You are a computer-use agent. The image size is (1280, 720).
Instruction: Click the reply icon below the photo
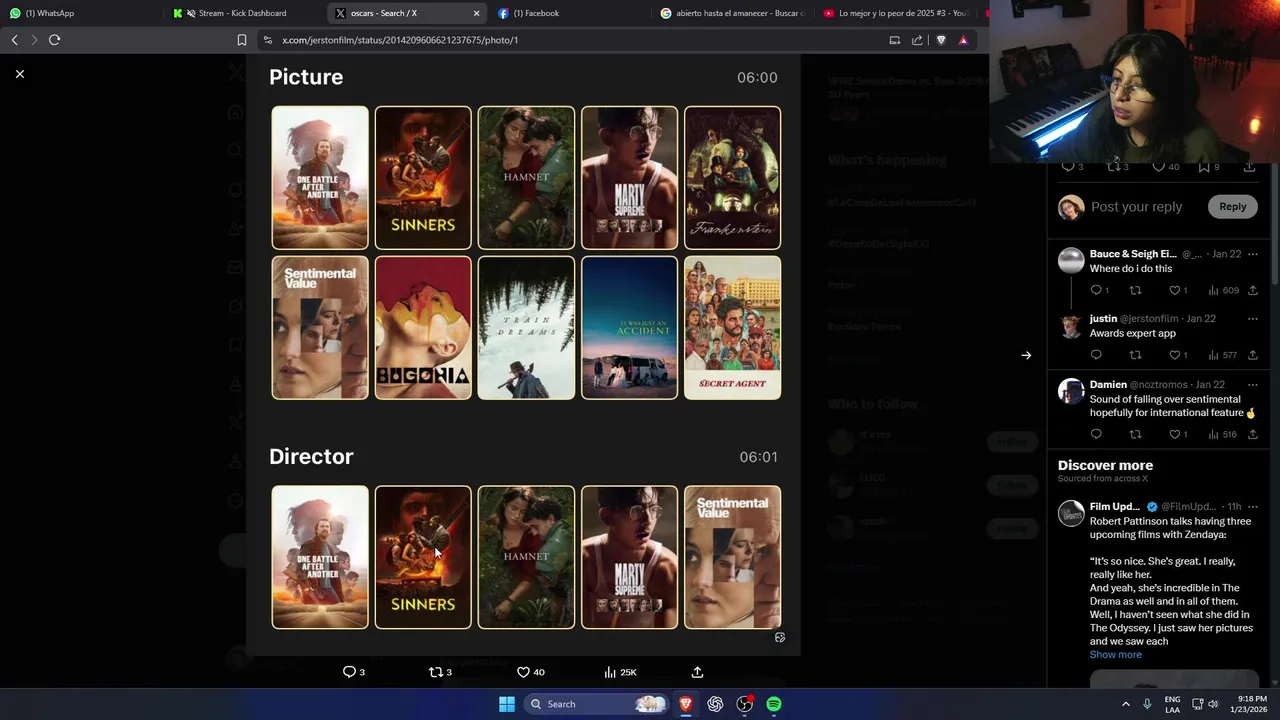pyautogui.click(x=349, y=672)
